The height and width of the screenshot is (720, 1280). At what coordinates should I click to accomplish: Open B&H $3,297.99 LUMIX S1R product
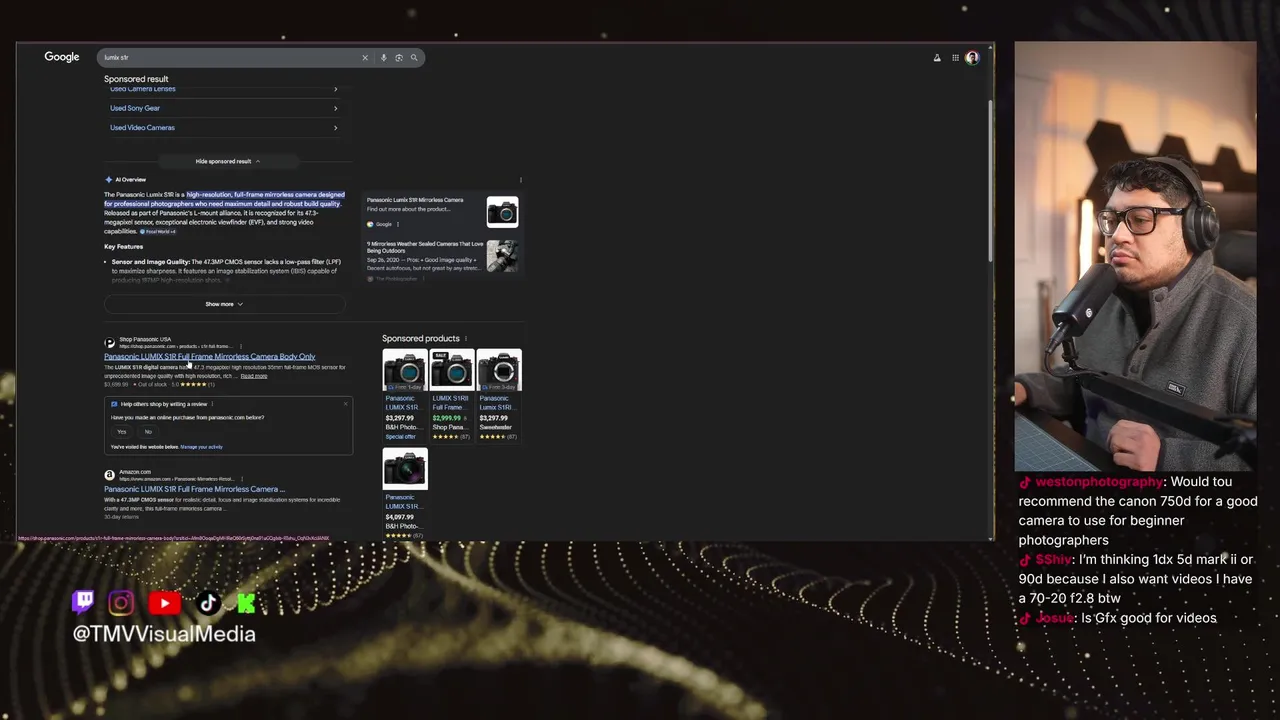point(404,396)
